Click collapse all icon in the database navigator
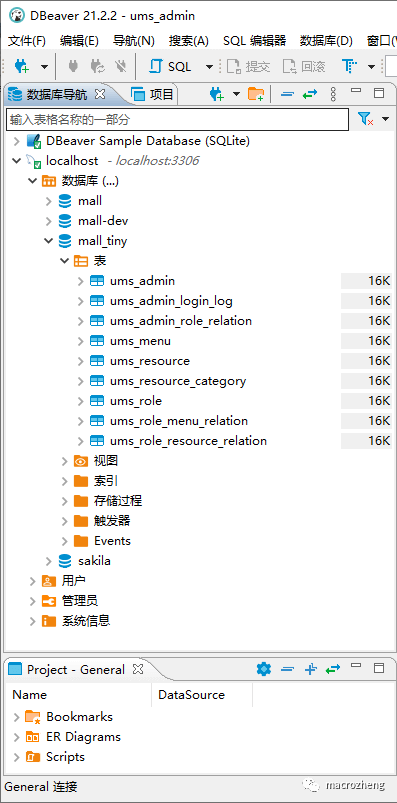Screen dimensions: 397x803 pyautogui.click(x=287, y=94)
